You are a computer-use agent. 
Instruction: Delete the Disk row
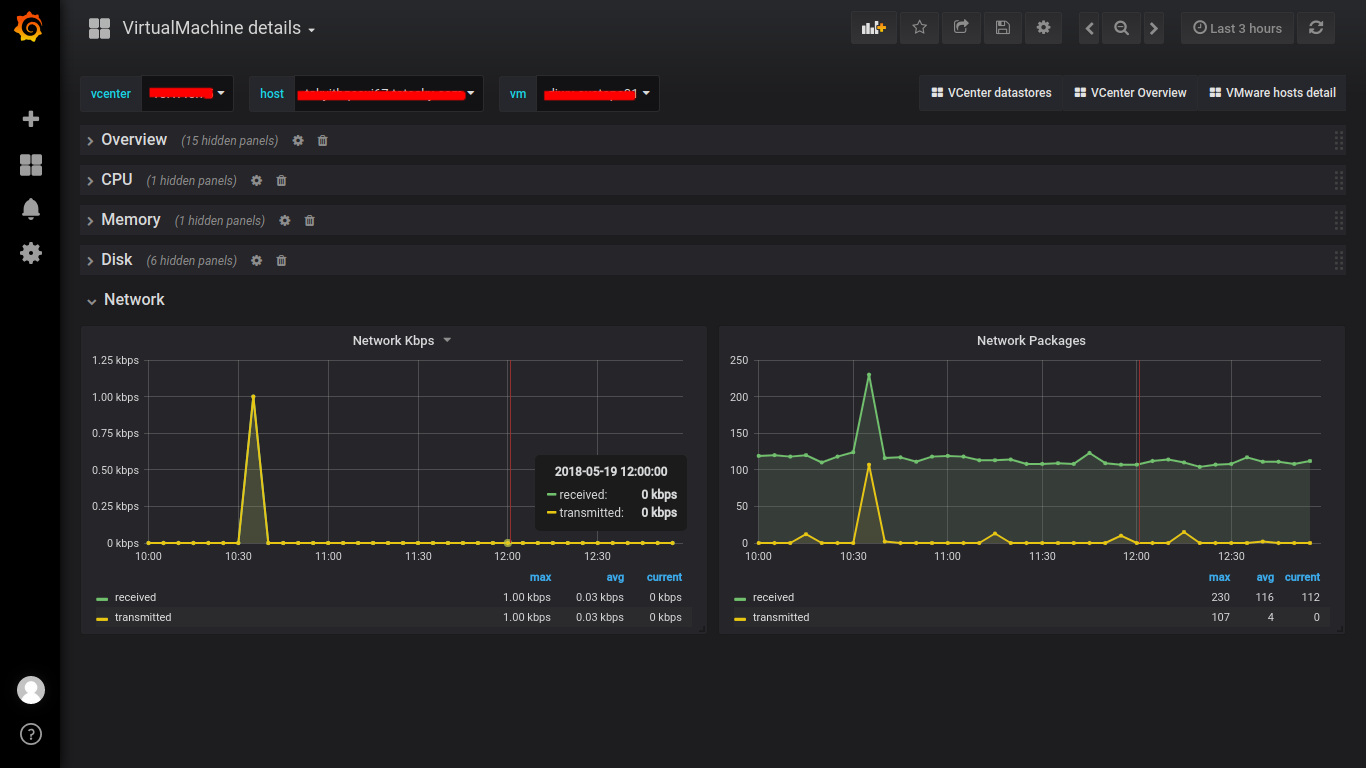tap(281, 261)
